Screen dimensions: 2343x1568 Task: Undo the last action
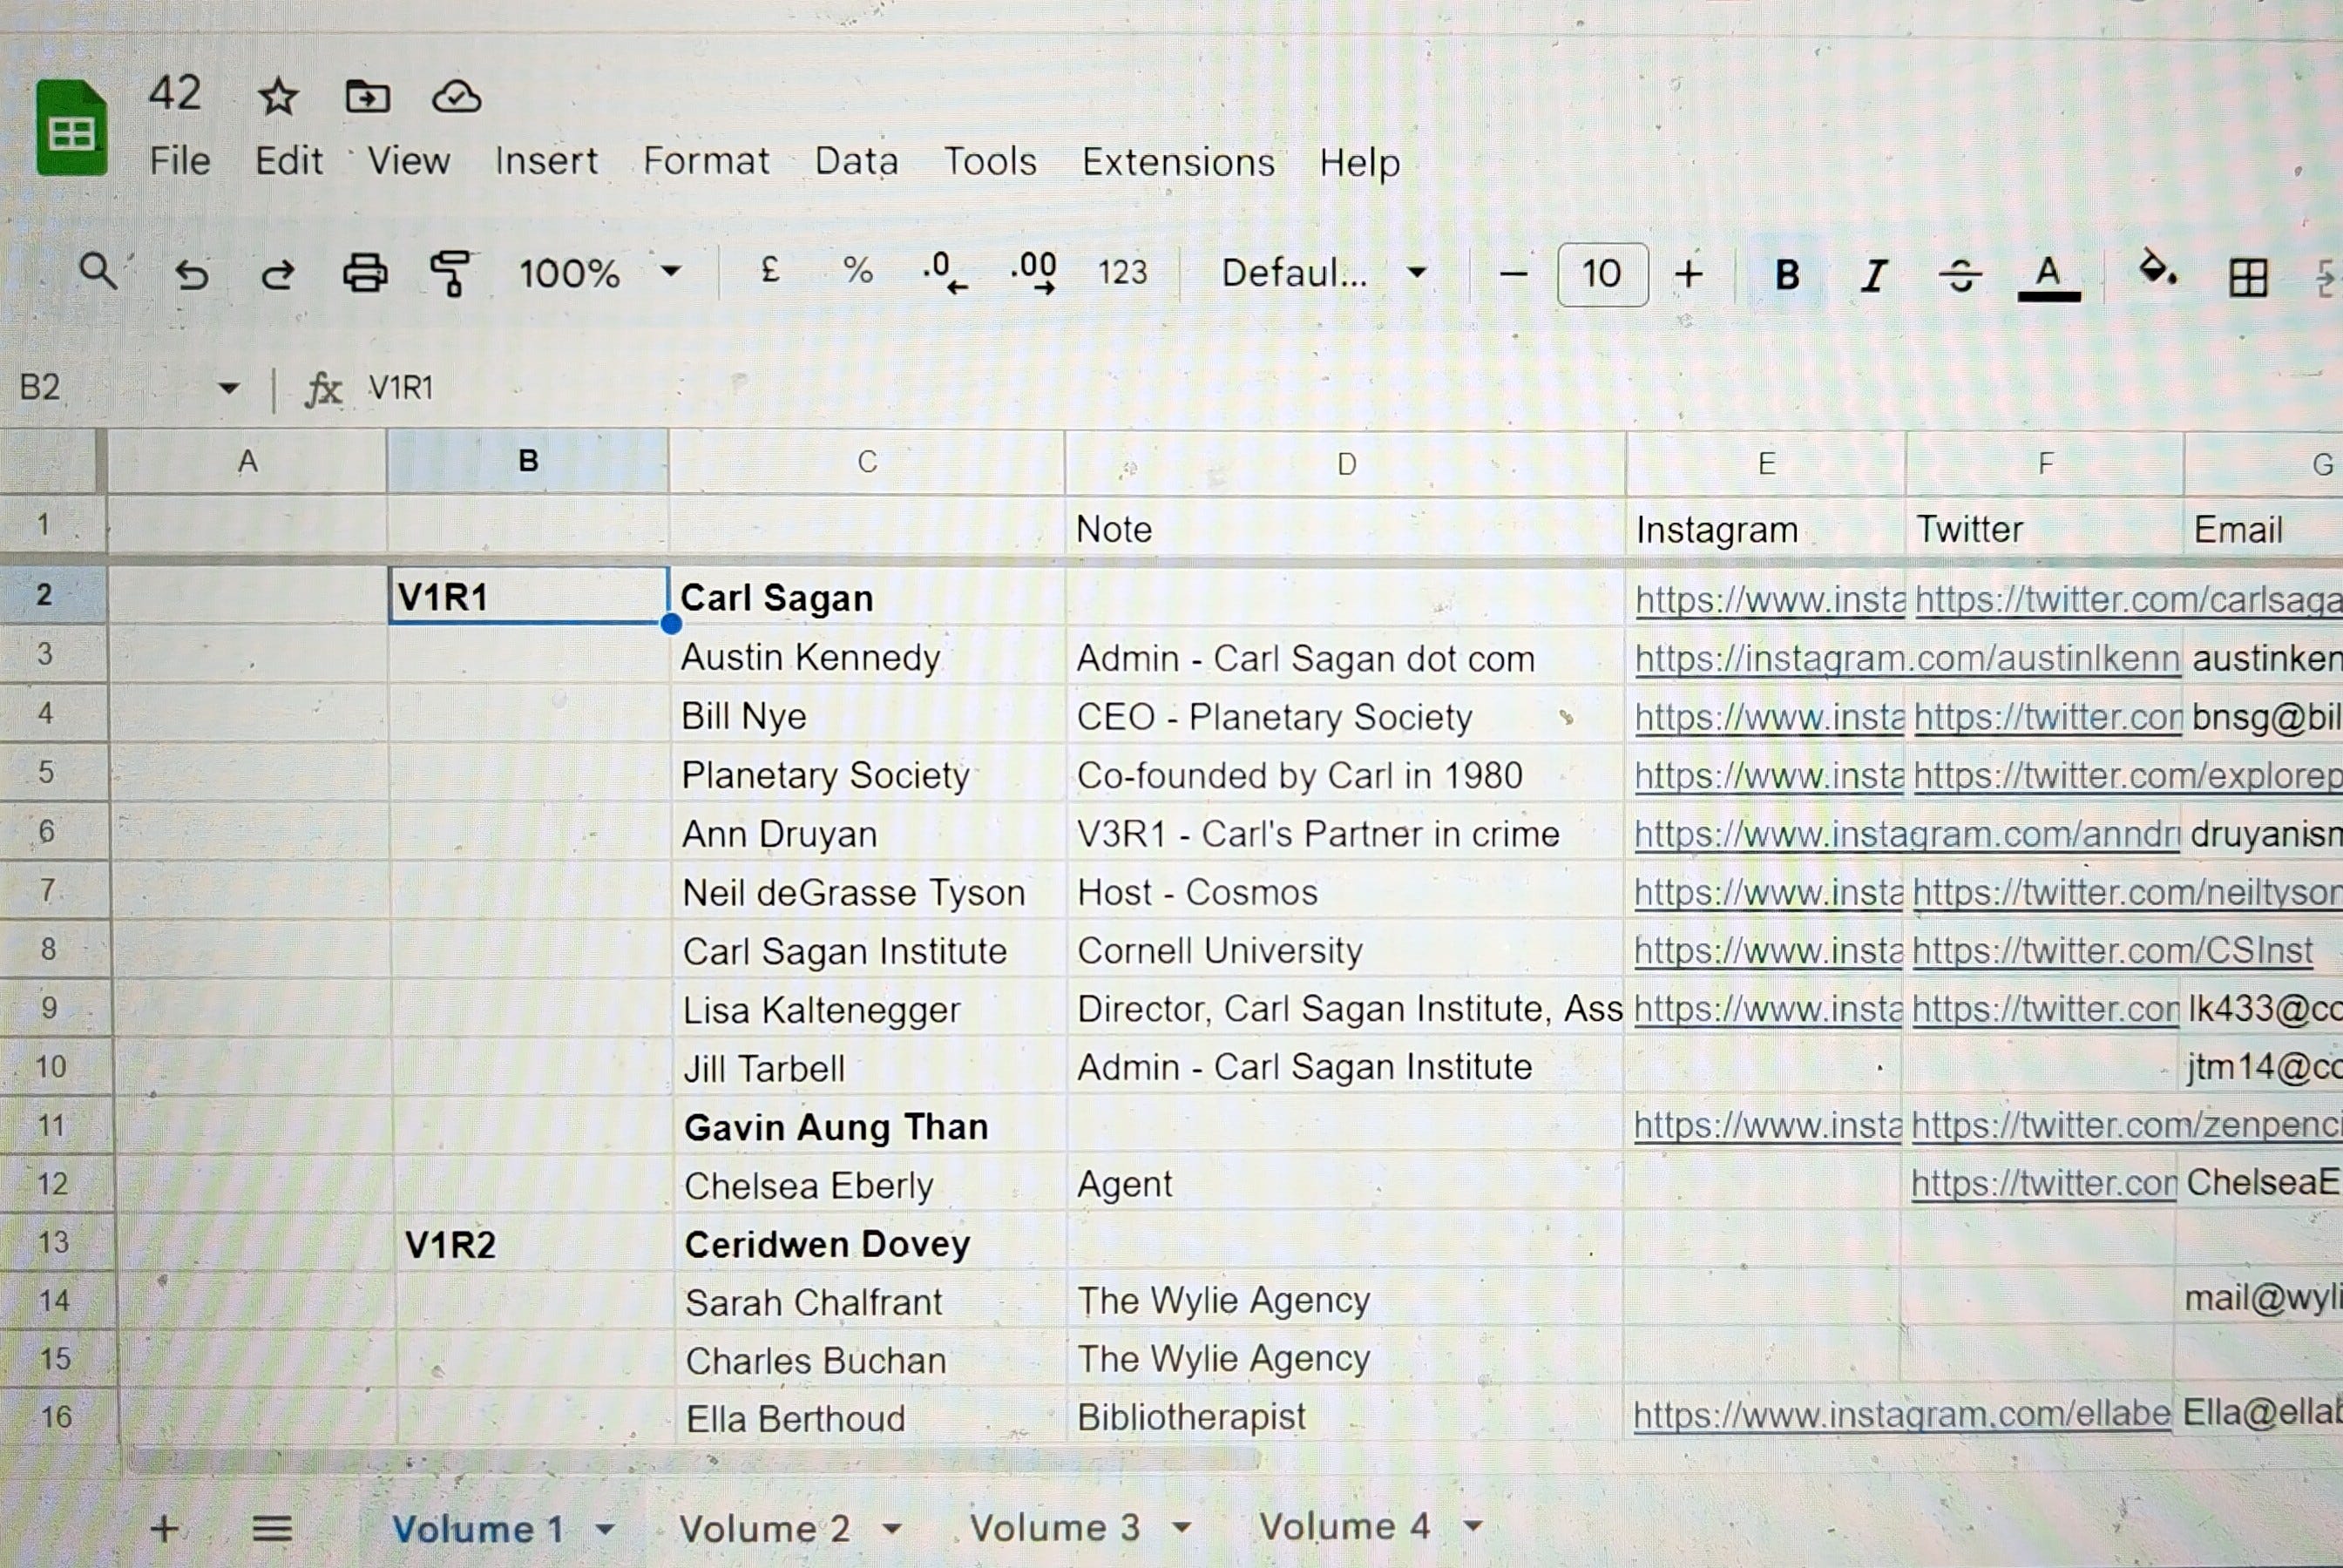191,273
